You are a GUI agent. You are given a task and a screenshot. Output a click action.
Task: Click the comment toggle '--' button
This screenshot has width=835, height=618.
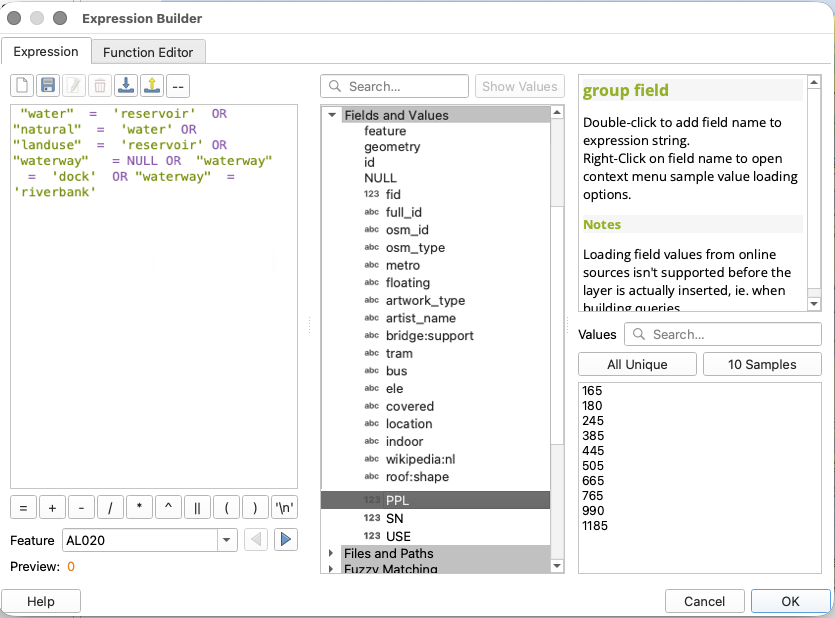[178, 86]
